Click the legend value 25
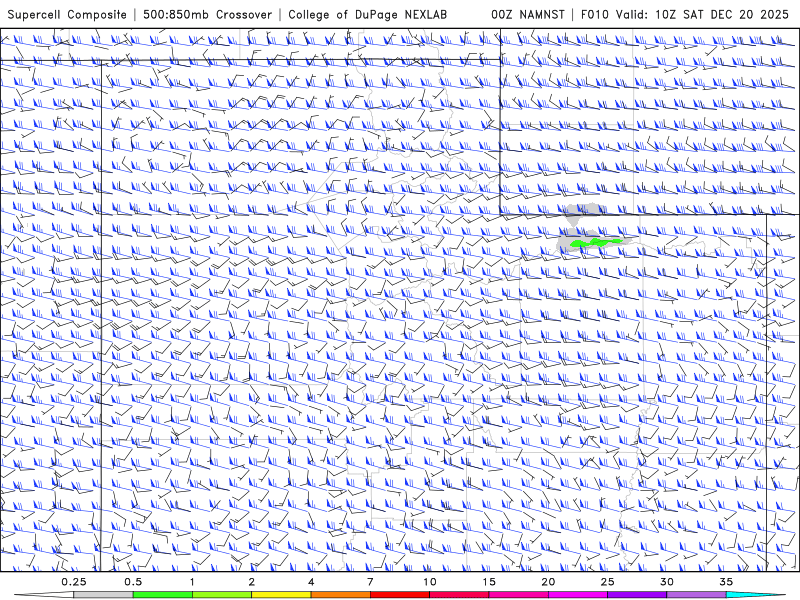Viewport: 800px width, 600px height. tap(608, 582)
